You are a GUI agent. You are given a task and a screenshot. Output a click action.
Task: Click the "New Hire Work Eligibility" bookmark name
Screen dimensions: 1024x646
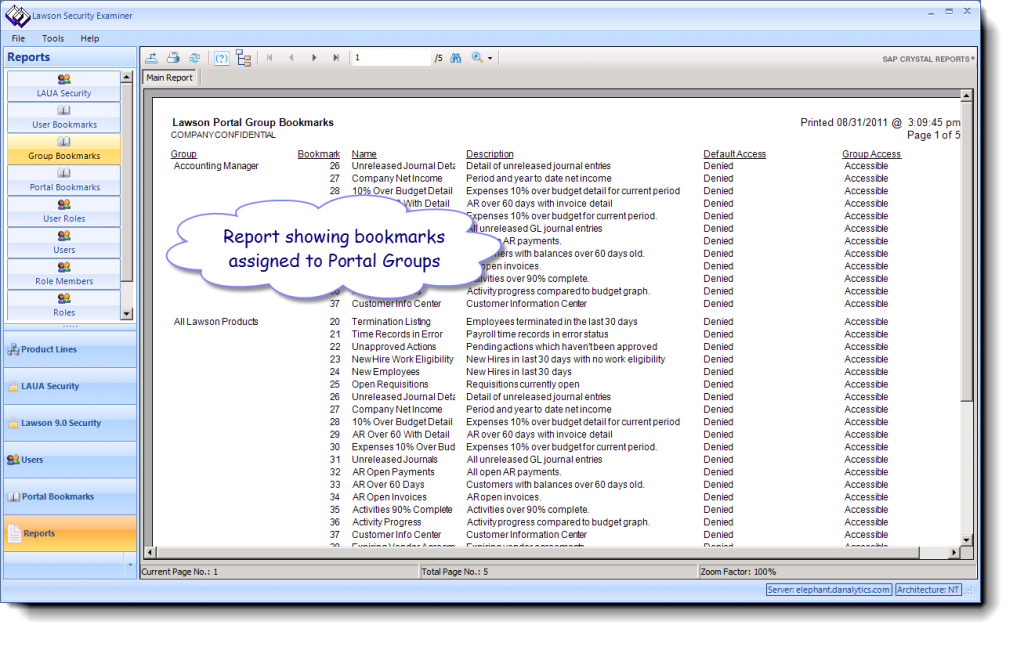point(403,359)
